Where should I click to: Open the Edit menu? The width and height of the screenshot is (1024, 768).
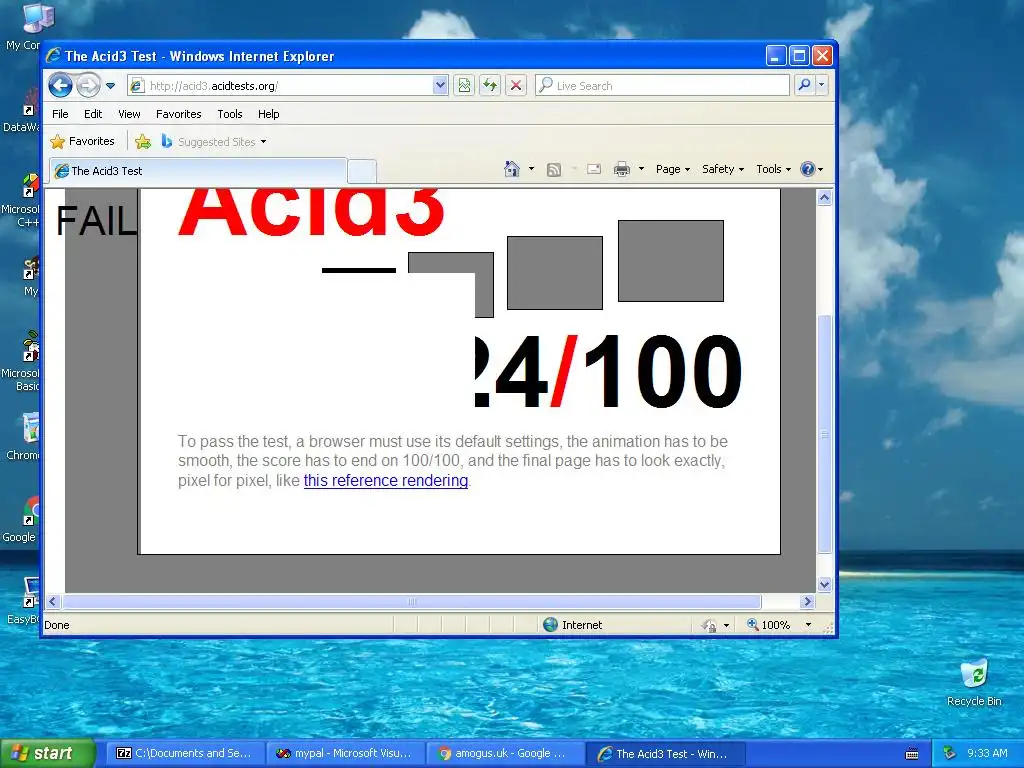(x=93, y=114)
